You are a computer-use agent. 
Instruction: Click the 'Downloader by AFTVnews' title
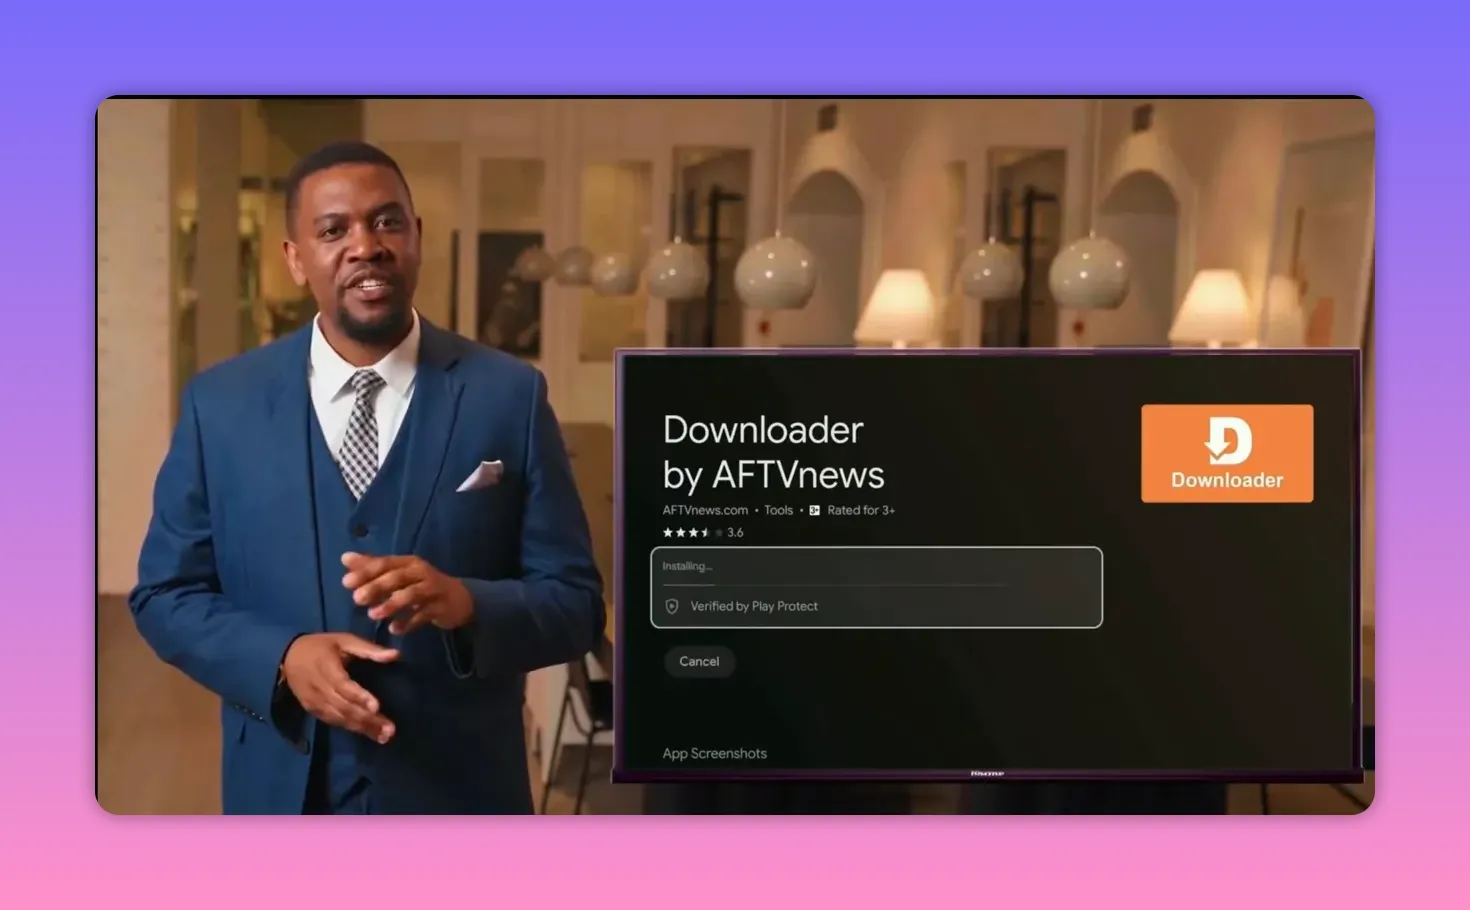click(x=773, y=452)
